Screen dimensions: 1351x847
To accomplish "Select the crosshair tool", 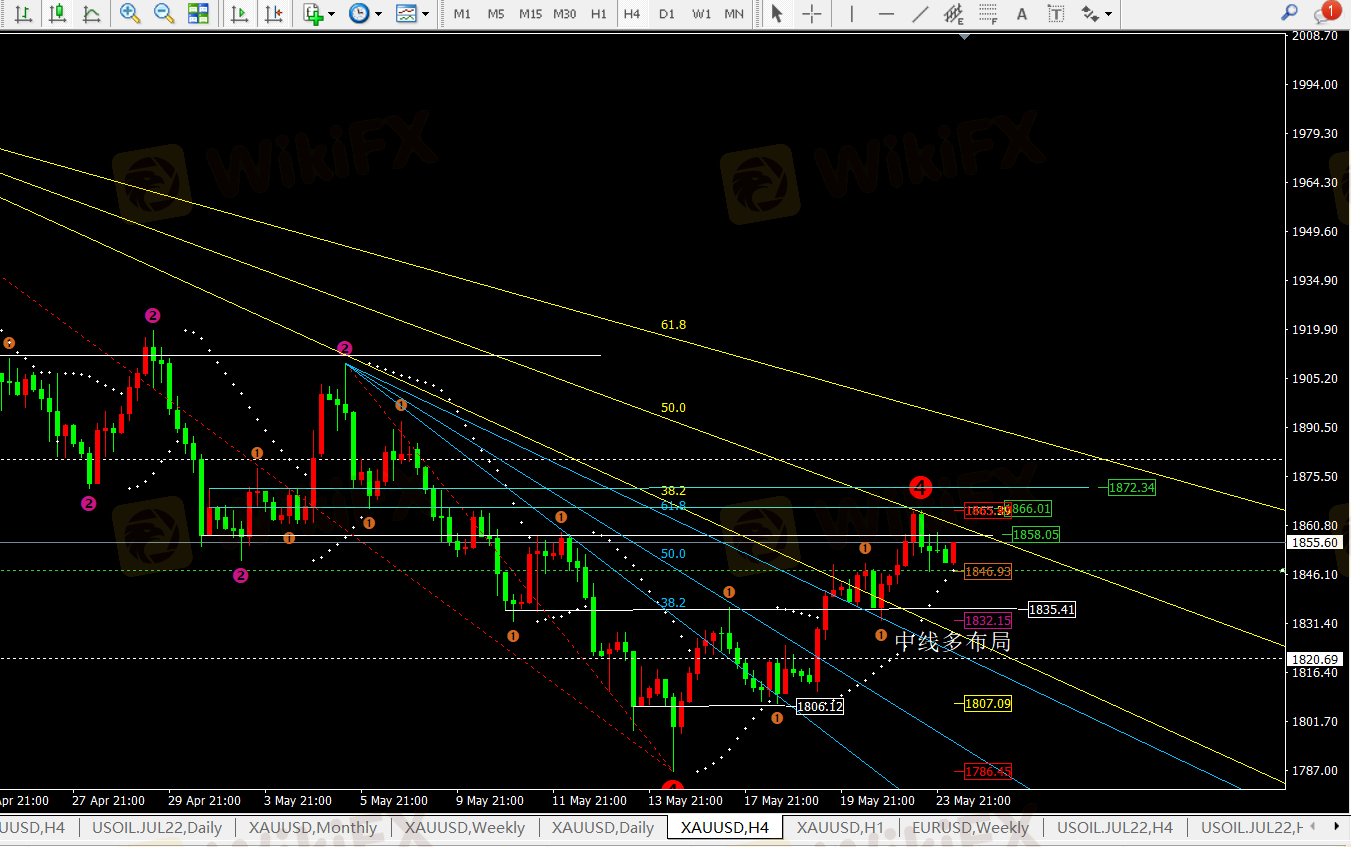I will (812, 14).
